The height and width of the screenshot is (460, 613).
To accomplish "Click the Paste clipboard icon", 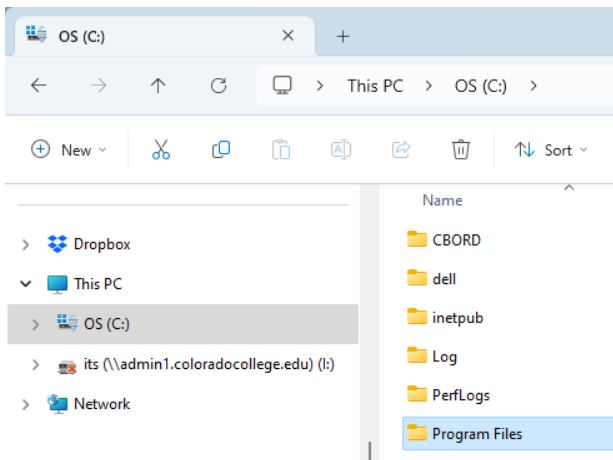I will [281, 150].
